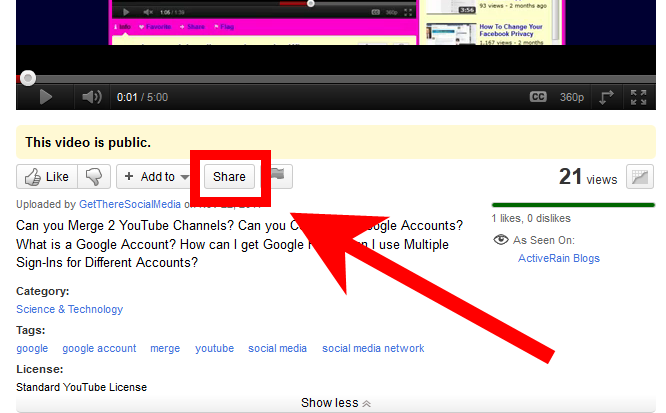Open the 360p quality selector
This screenshot has width=666, height=413.
click(571, 97)
